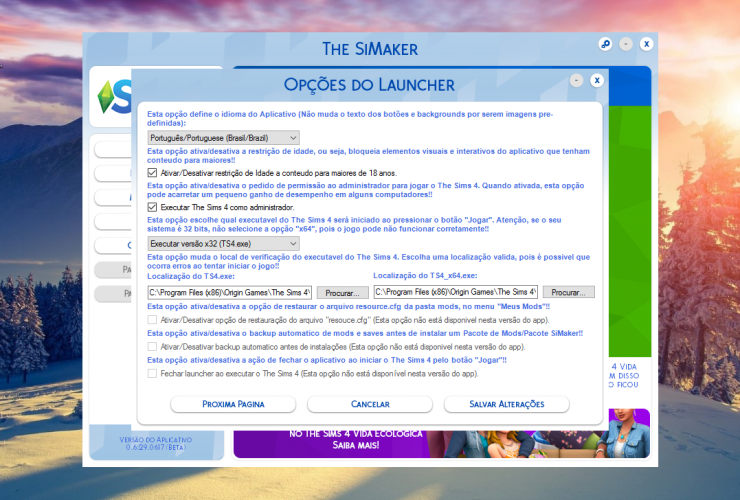Toggle age restriction for 18+ content checkbox

click(x=152, y=173)
